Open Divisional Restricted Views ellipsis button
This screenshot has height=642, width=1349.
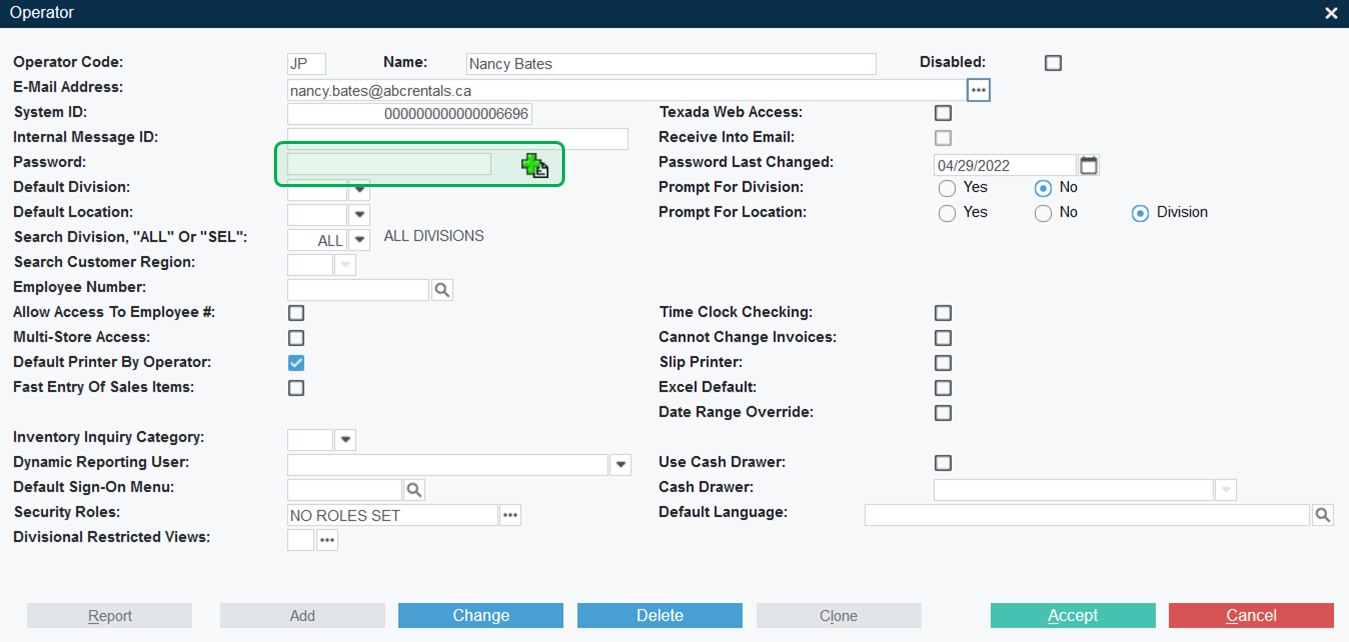point(327,540)
